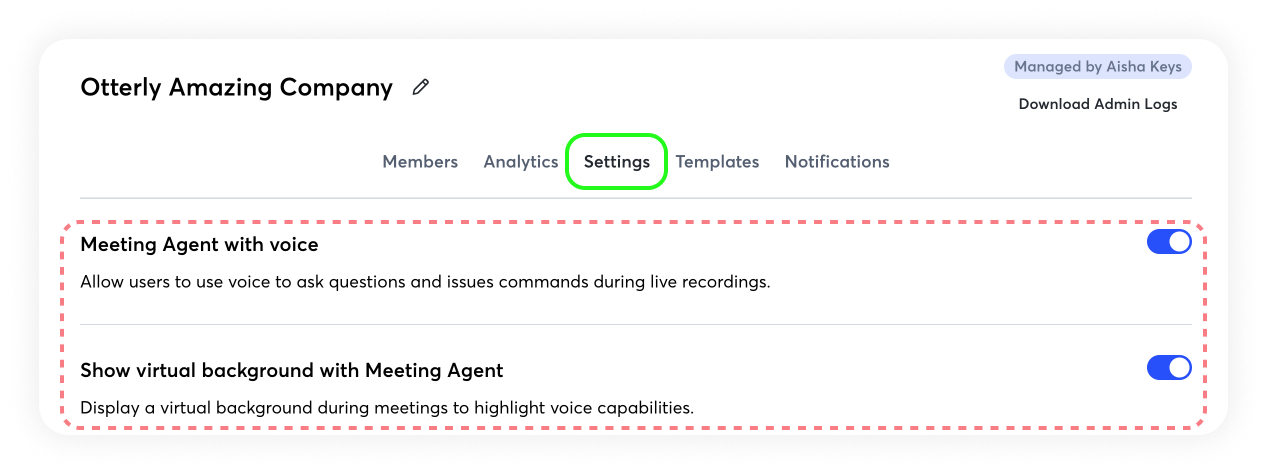The image size is (1267, 474).
Task: Click the Managed by Aisha Keys badge
Action: coord(1097,67)
